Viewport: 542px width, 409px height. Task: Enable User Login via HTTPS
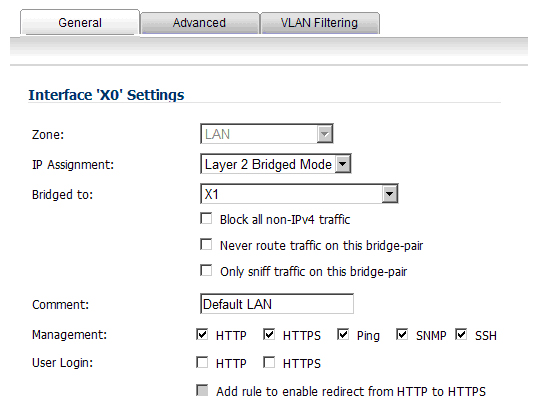coord(269,363)
